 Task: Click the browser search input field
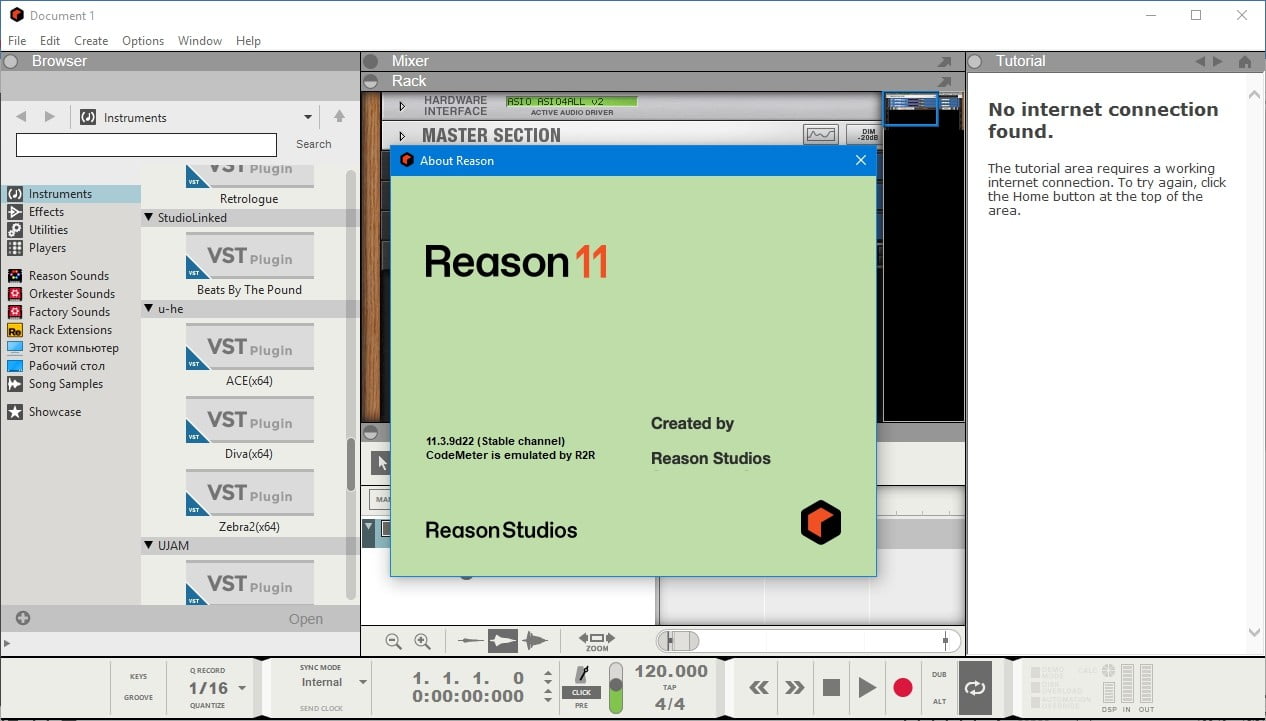click(x=146, y=145)
